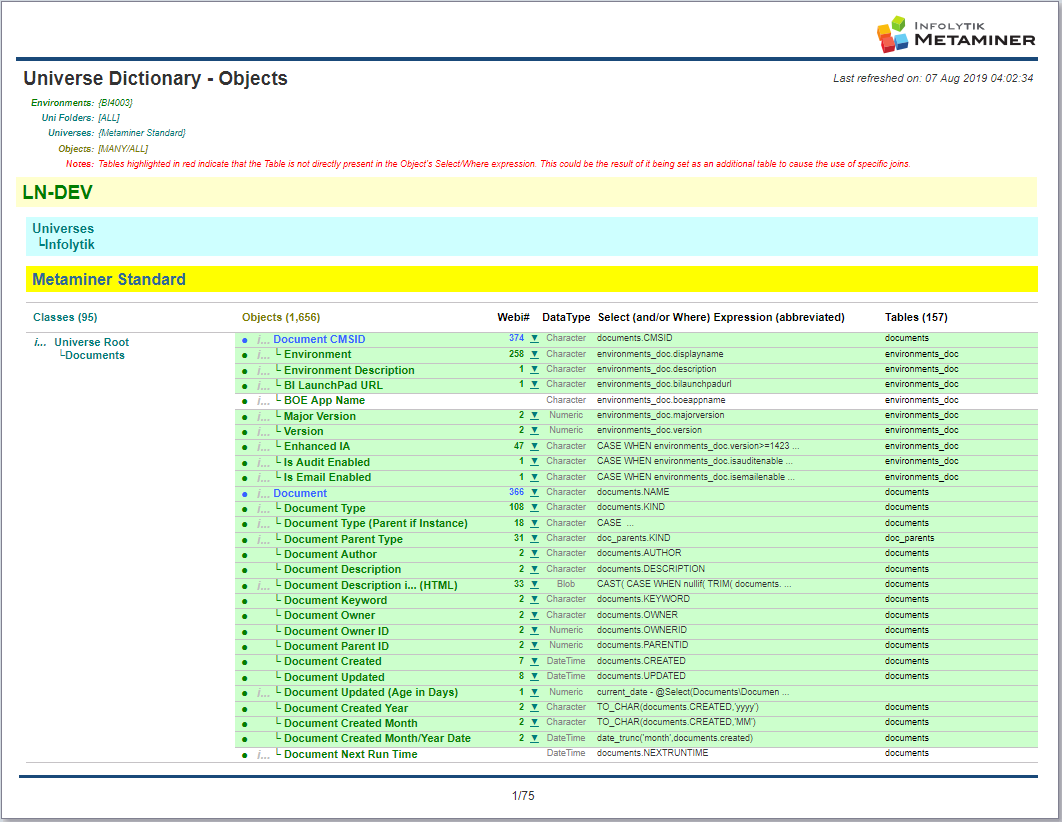Image resolution: width=1062 pixels, height=822 pixels.
Task: Click info icon beside BI LaunchPad URL
Action: [263, 385]
